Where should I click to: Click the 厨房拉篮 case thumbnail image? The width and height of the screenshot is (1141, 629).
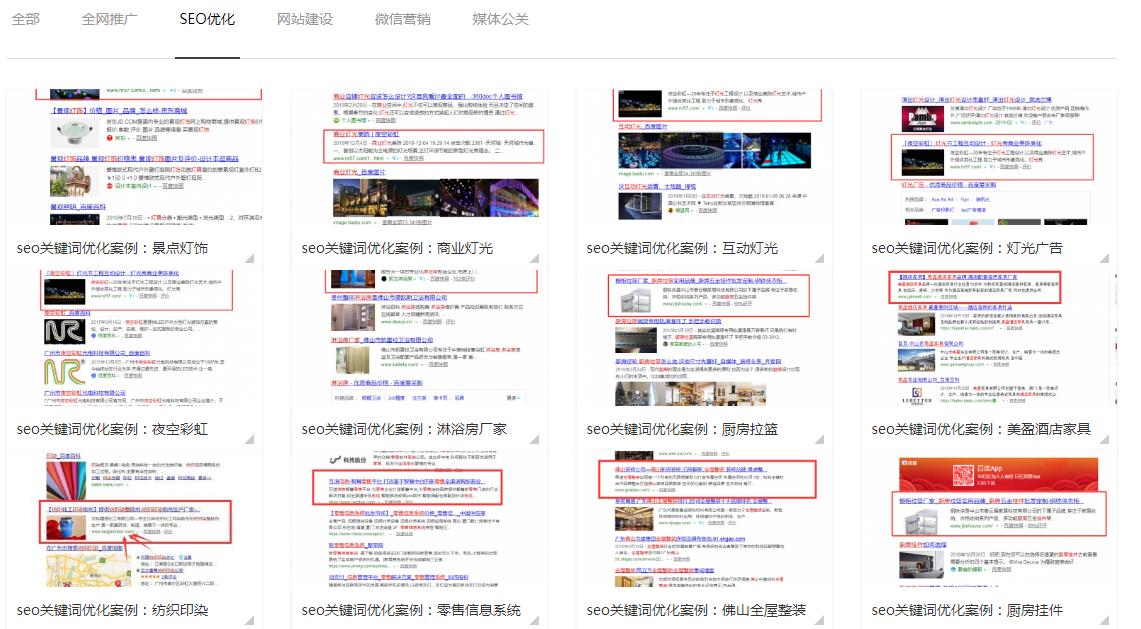[x=704, y=340]
